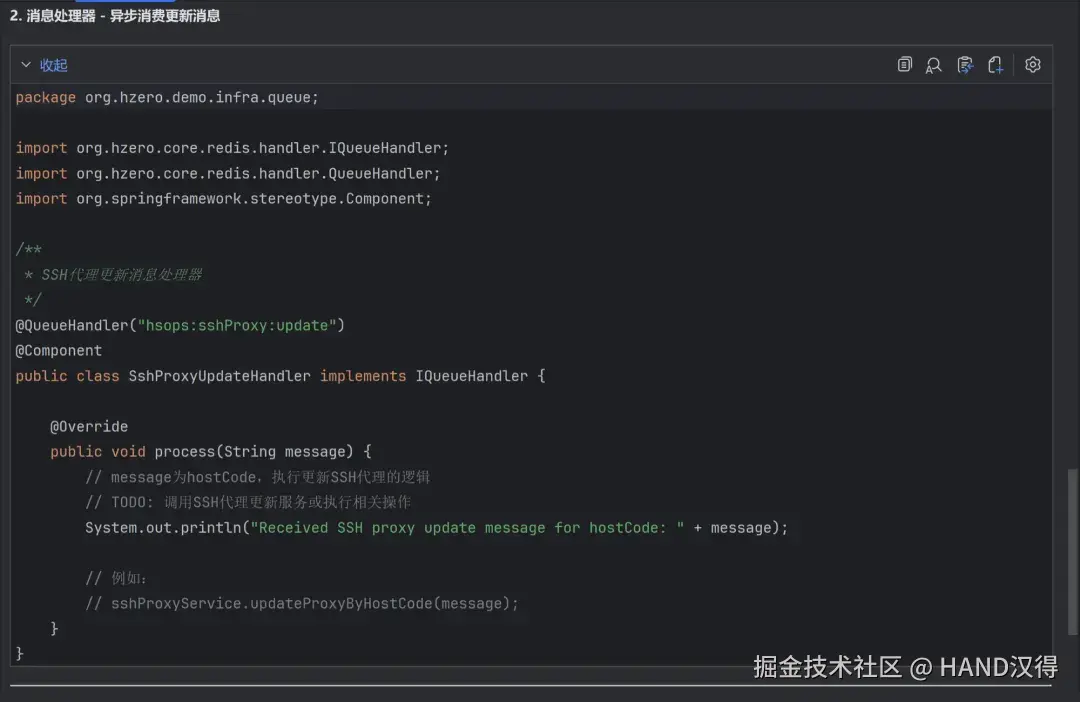Click the @Override annotation
Viewport: 1080px width, 702px height.
pos(89,427)
